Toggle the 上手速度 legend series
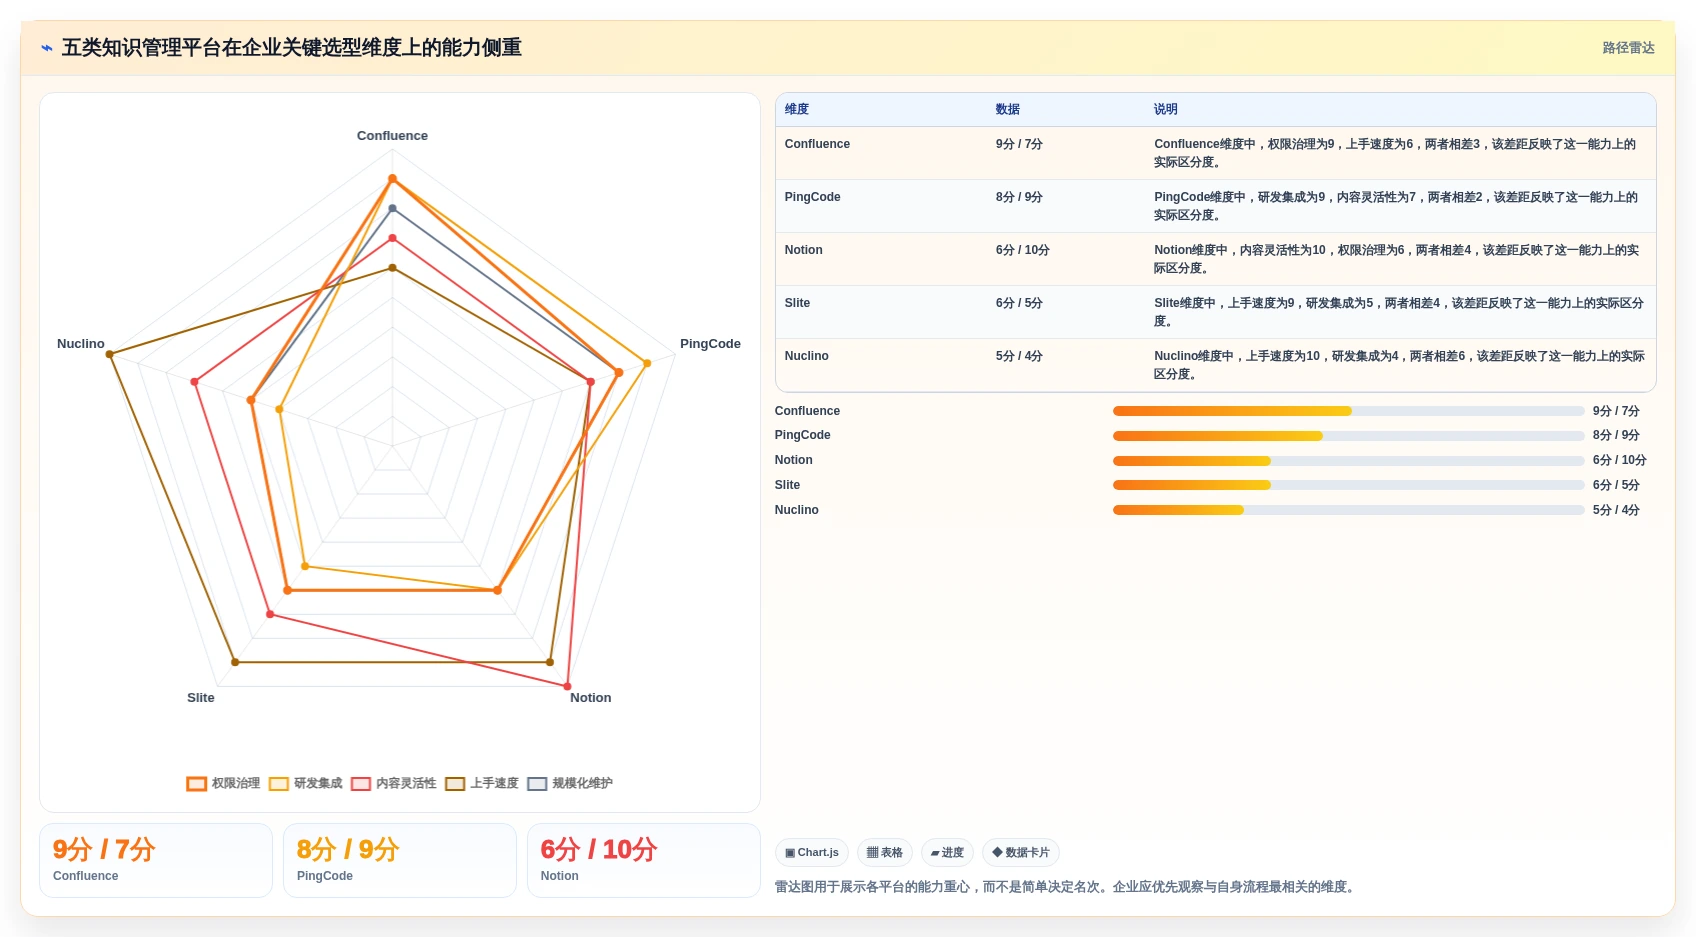 click(482, 783)
